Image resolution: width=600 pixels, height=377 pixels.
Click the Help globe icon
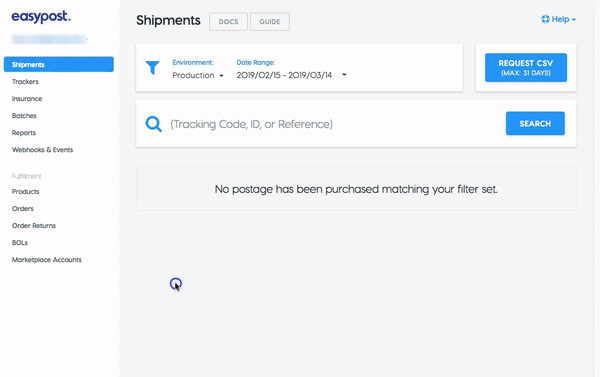pyautogui.click(x=545, y=19)
